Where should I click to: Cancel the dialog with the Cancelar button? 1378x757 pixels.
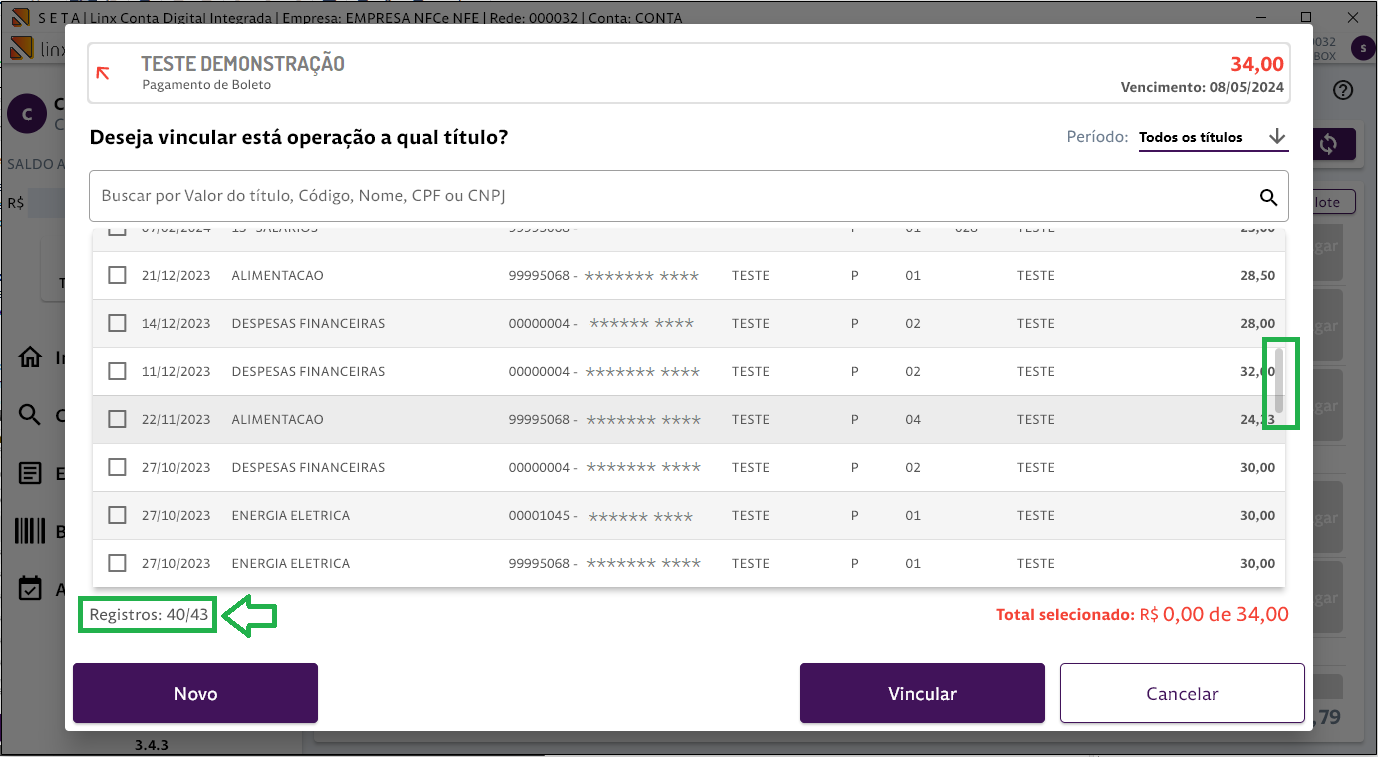coord(1182,693)
